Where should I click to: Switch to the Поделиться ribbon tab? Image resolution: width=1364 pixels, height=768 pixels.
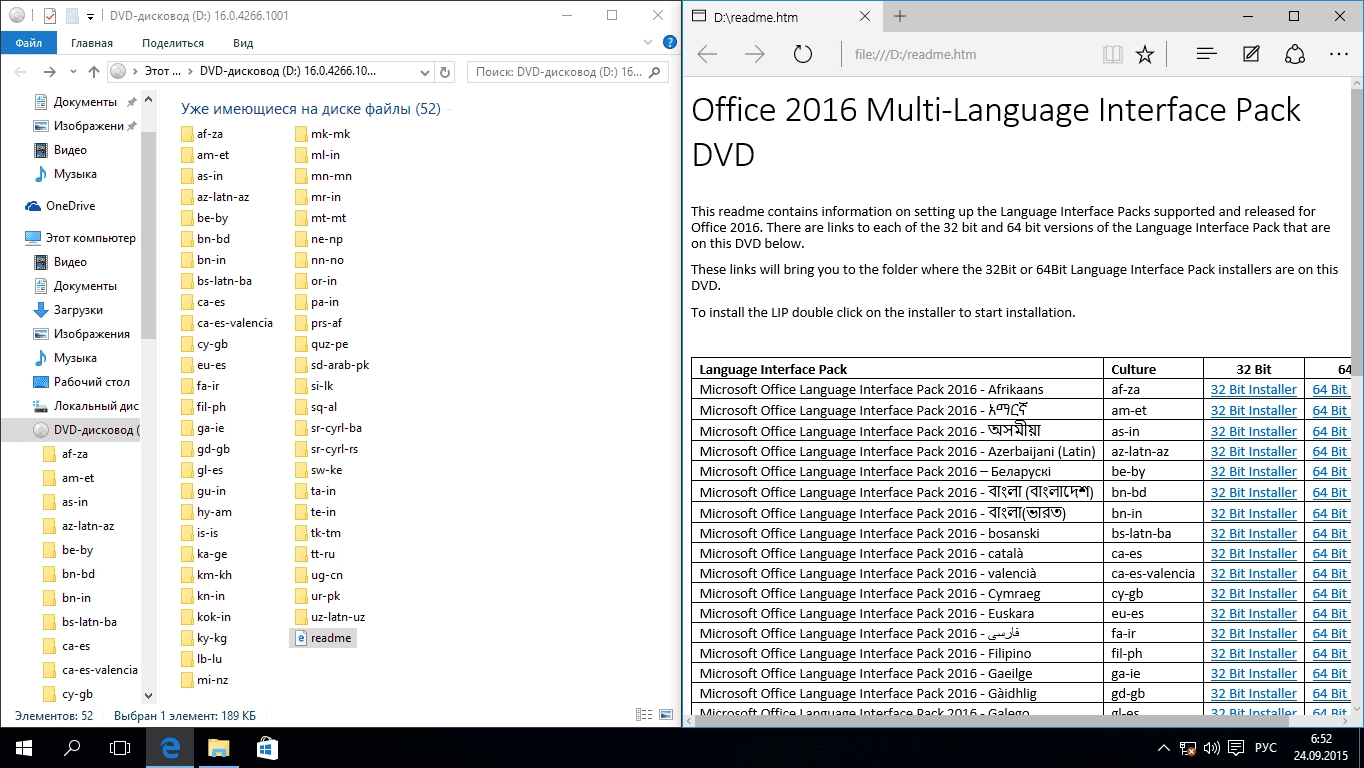click(x=173, y=43)
